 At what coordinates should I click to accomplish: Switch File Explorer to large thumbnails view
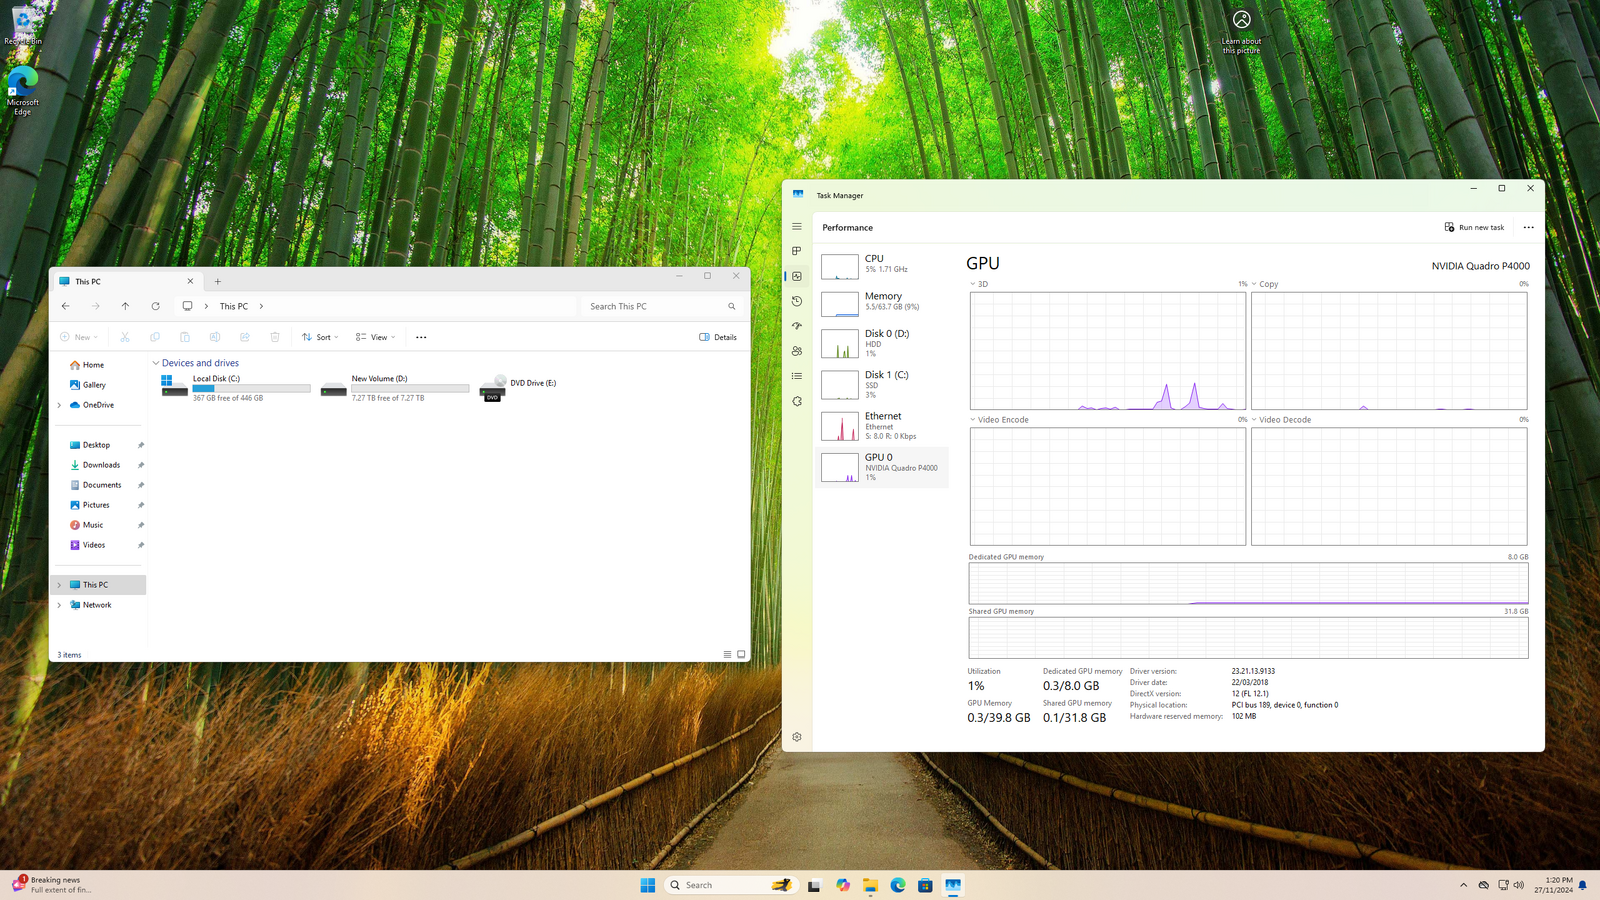(741, 654)
